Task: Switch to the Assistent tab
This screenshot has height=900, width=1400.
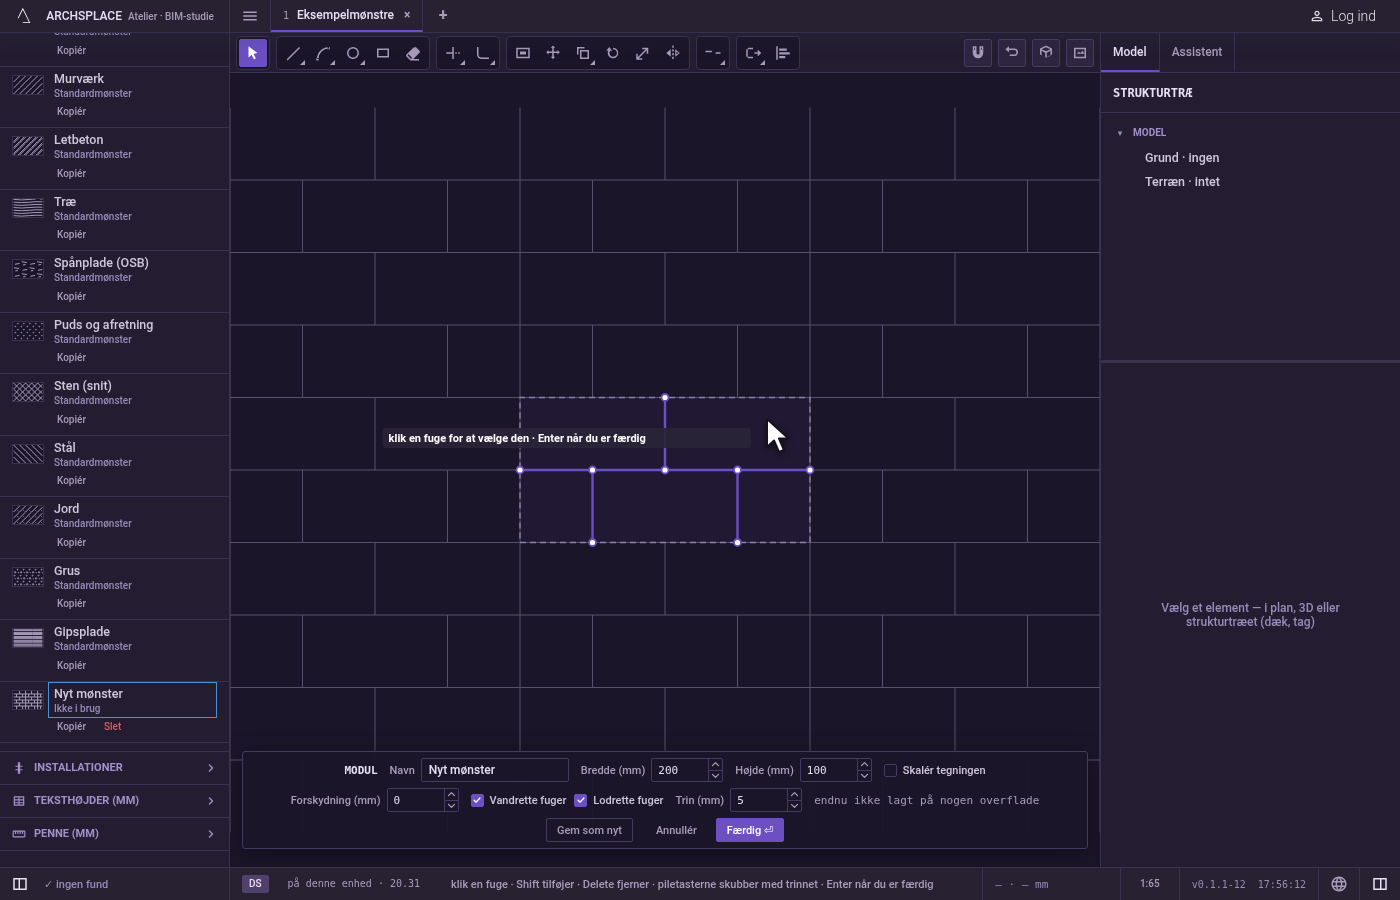Action: [1197, 52]
